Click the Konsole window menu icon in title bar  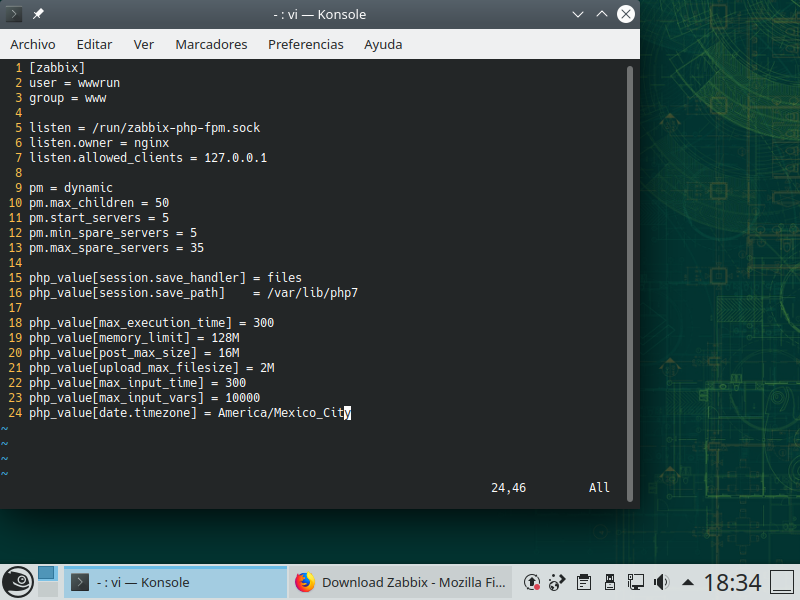(13, 14)
